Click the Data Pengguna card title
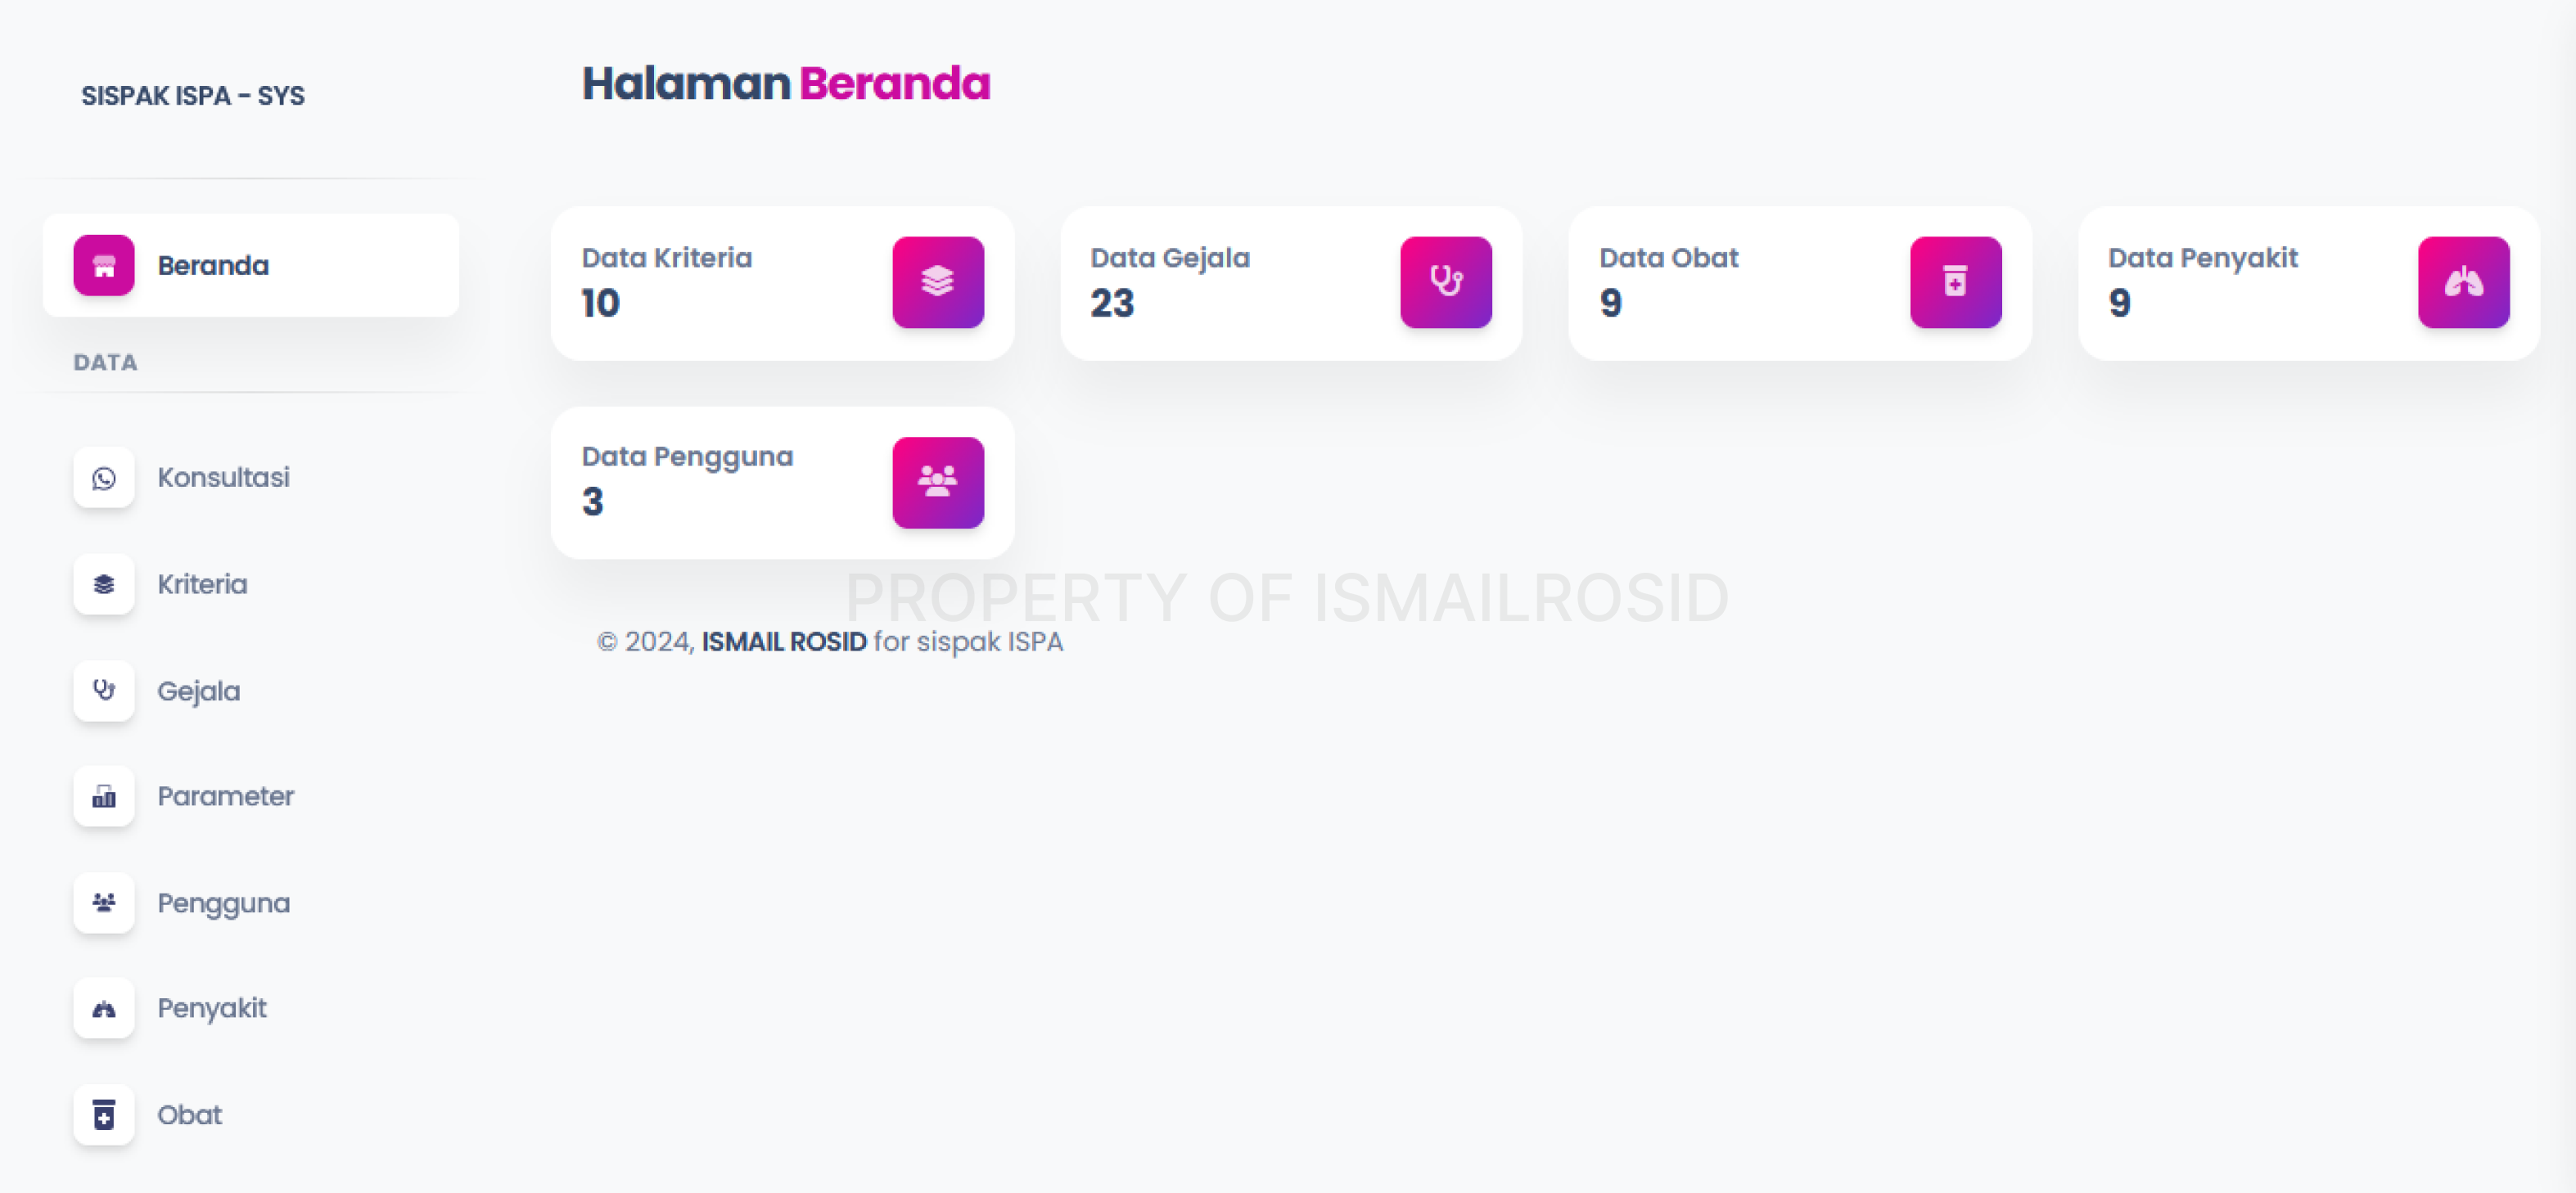Screen dimensions: 2576x1193 [687, 457]
